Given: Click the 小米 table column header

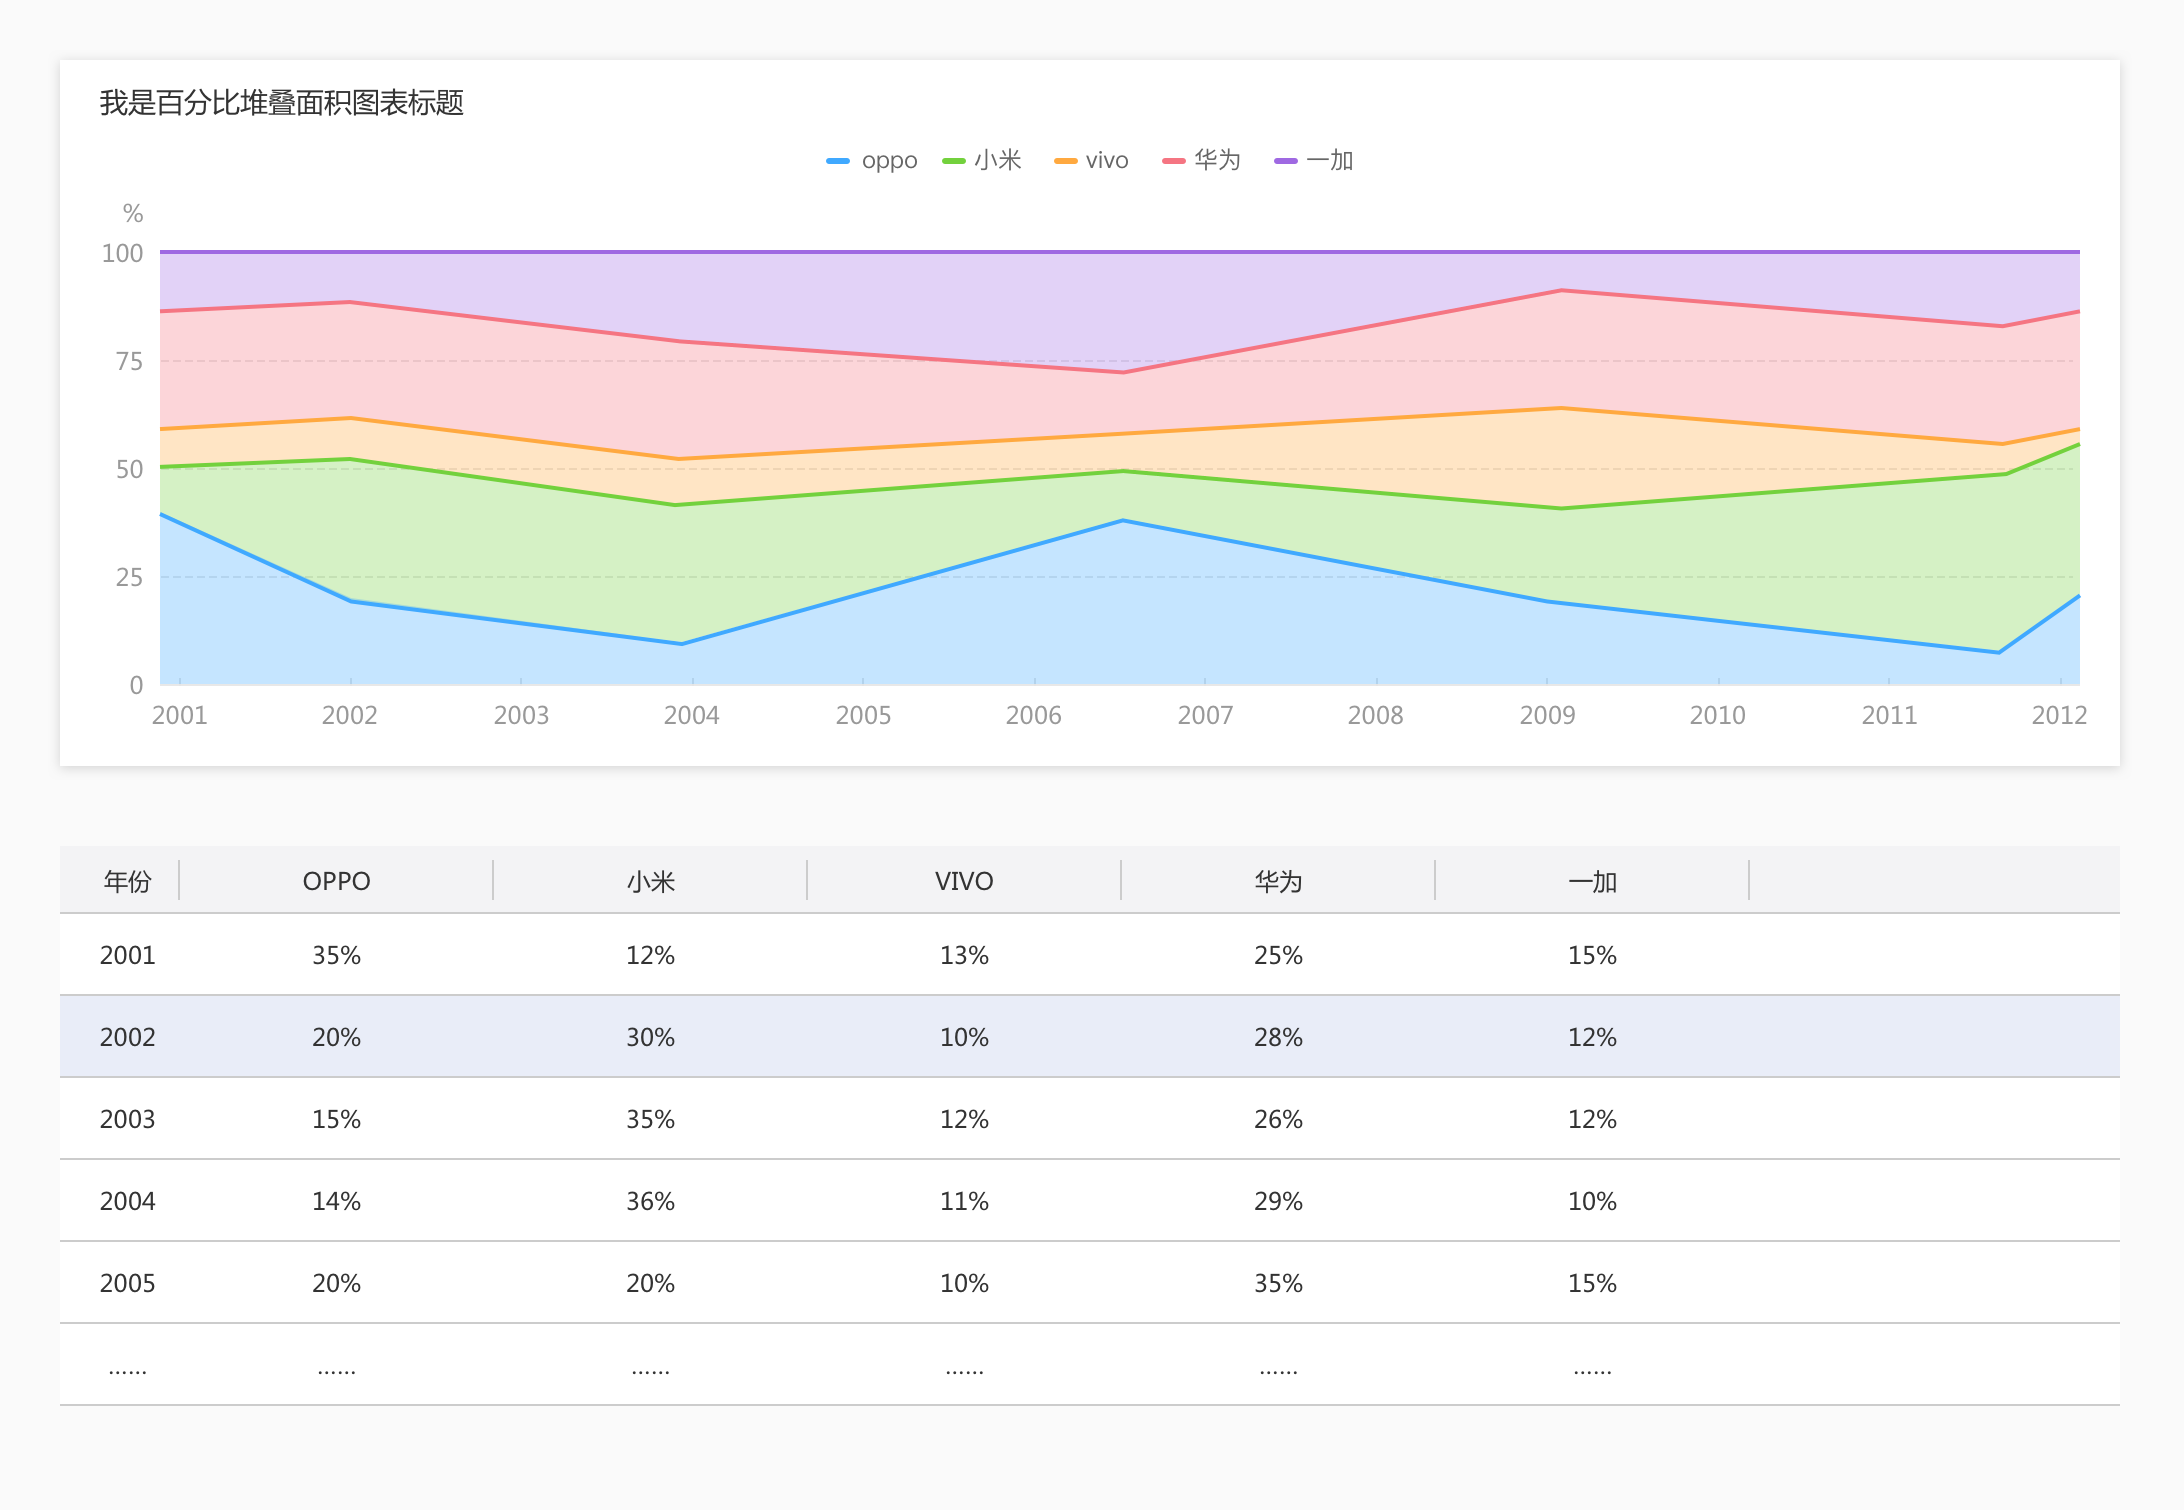Looking at the screenshot, I should click(x=650, y=881).
